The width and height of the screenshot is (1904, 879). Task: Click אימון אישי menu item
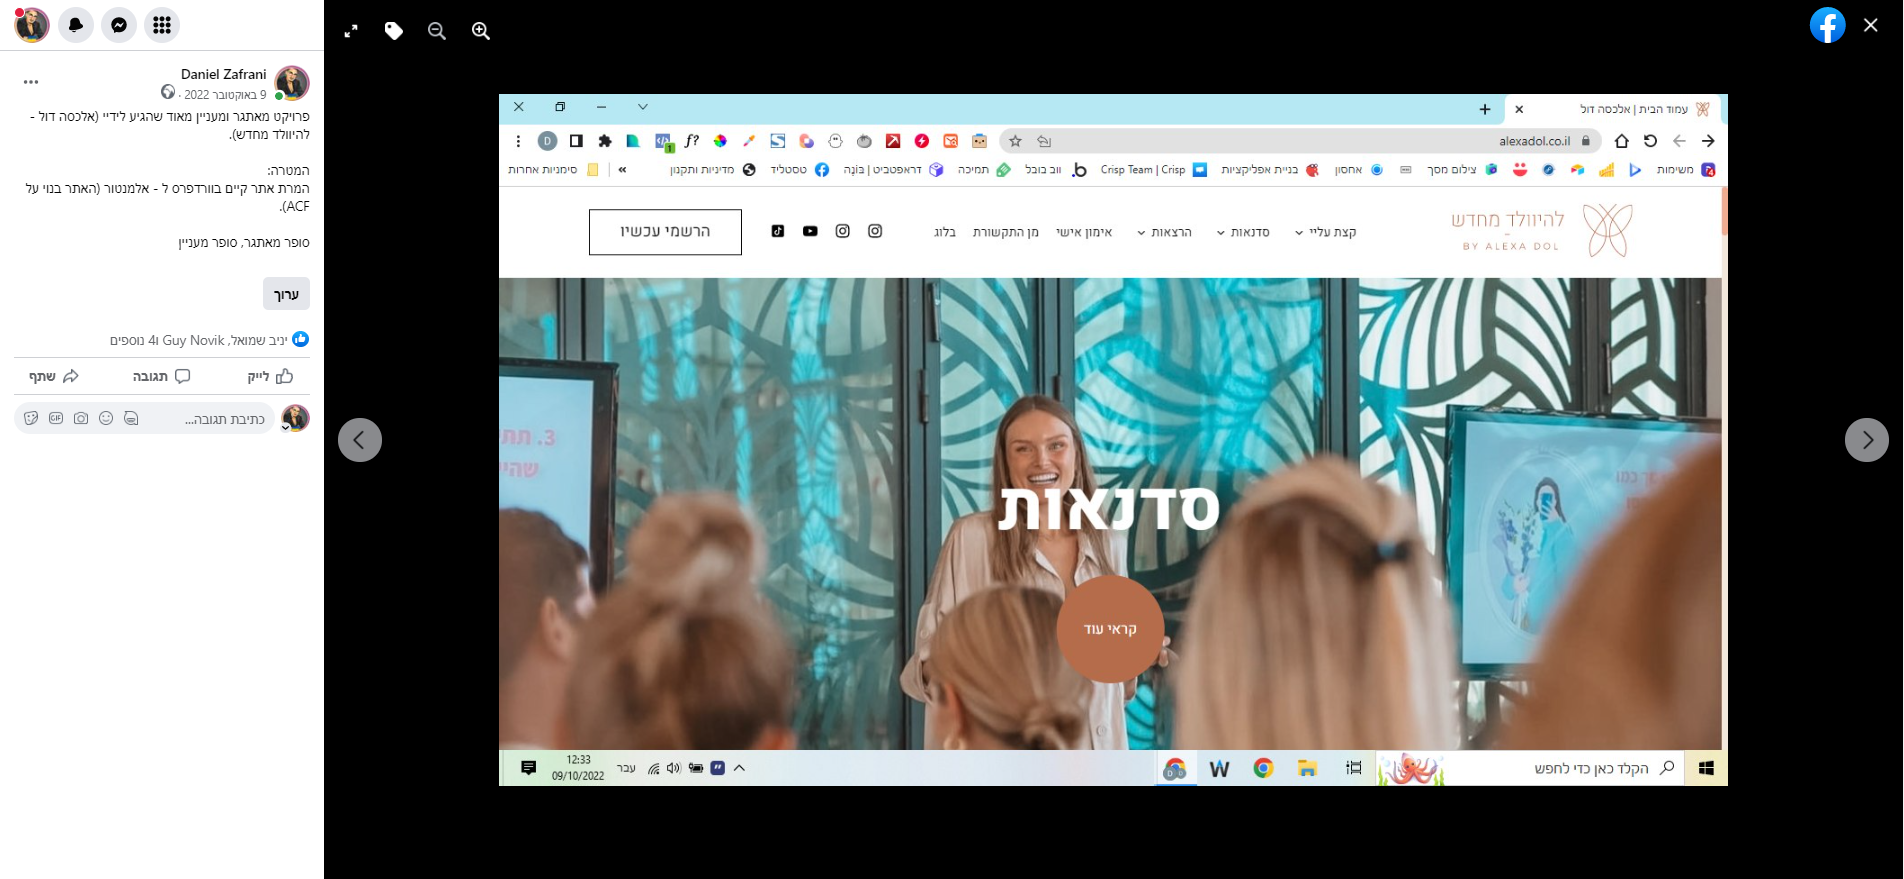click(x=1084, y=232)
